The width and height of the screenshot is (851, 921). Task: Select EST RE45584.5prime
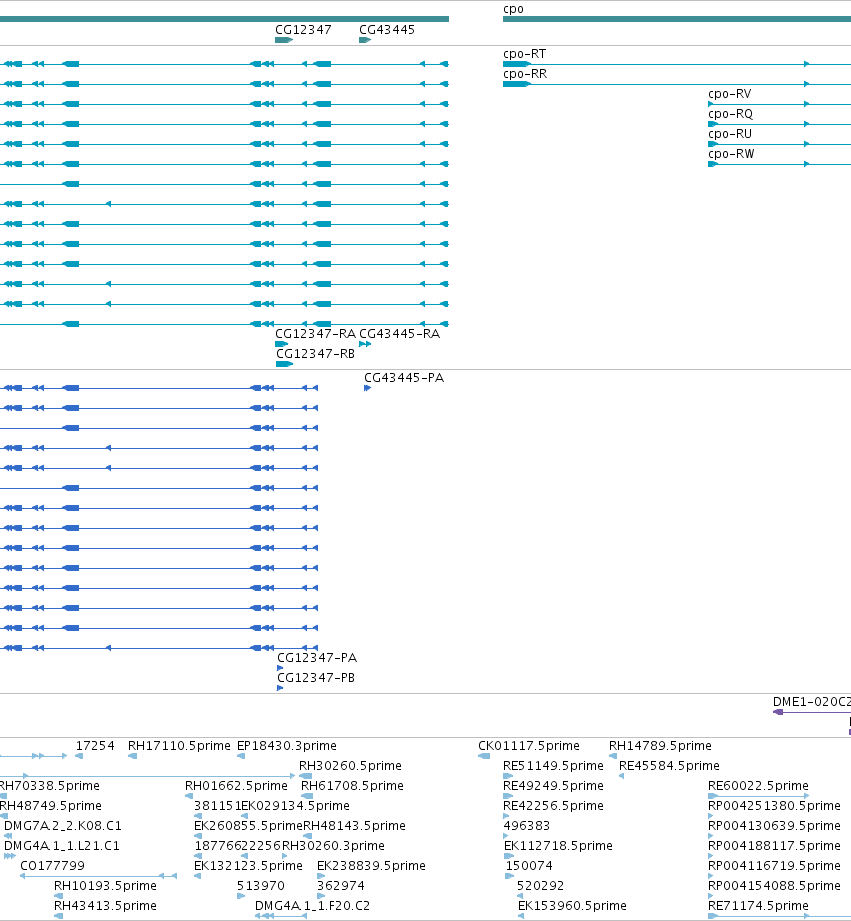pos(670,766)
